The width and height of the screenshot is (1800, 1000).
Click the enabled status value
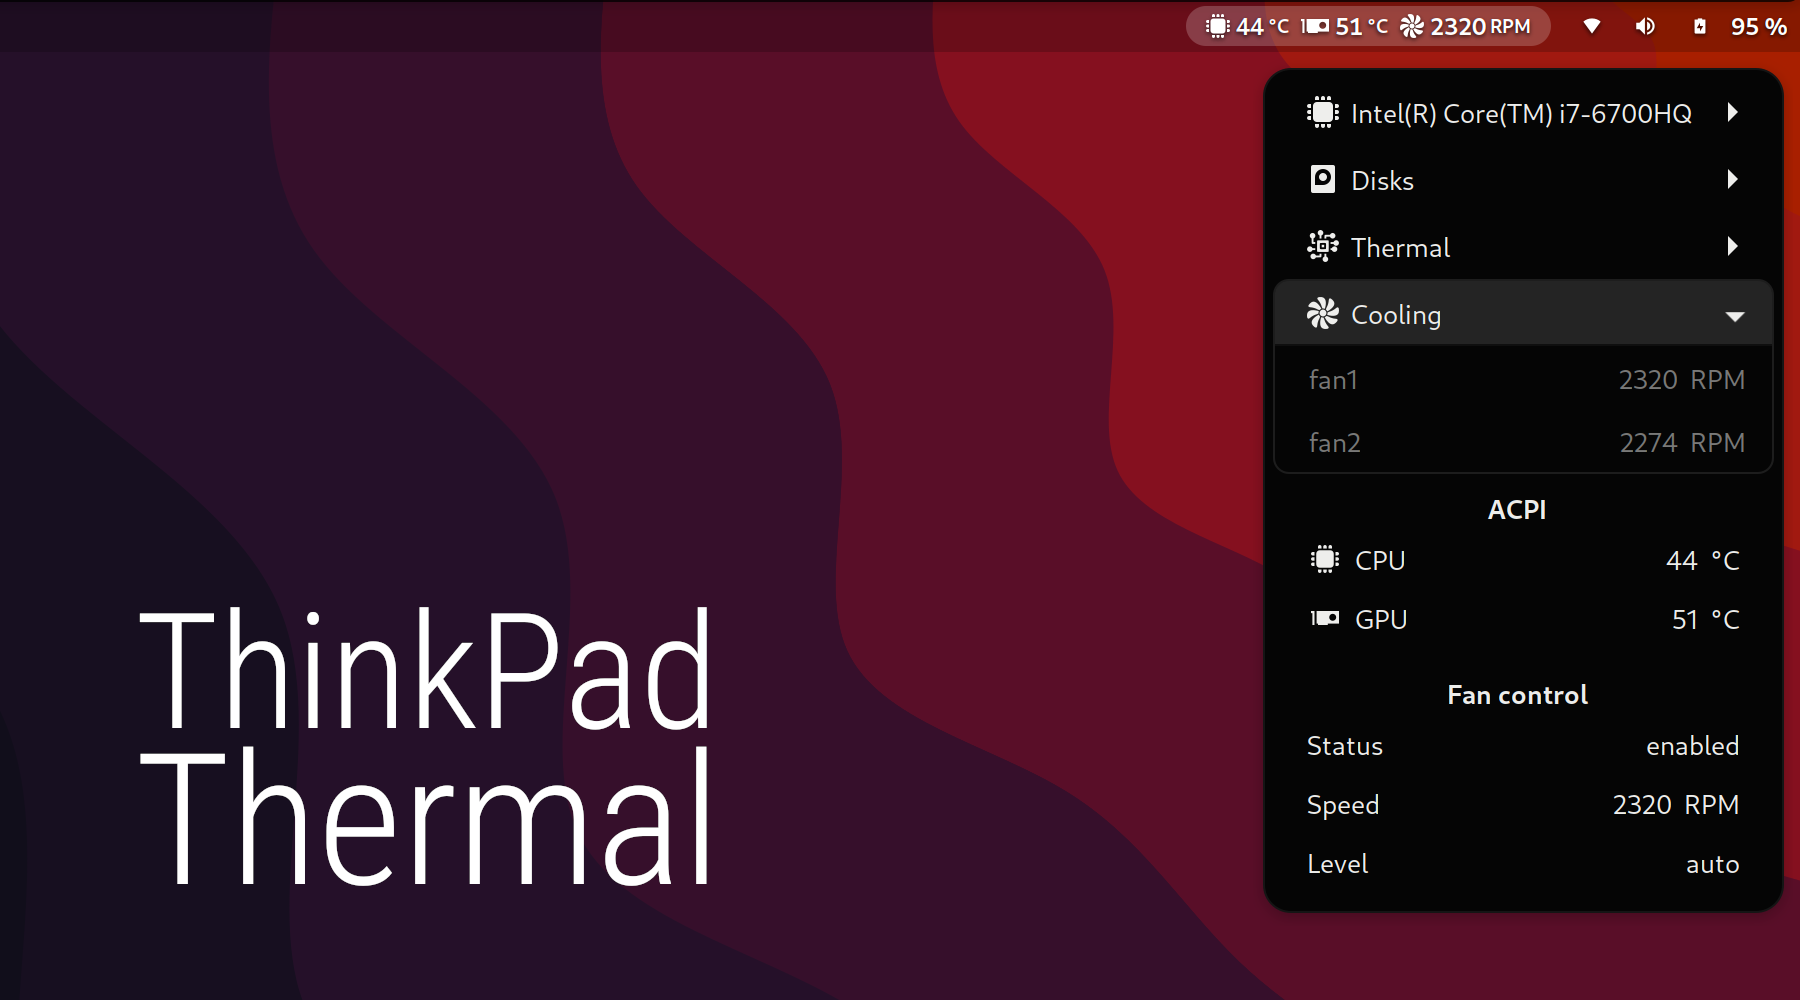(x=1692, y=746)
